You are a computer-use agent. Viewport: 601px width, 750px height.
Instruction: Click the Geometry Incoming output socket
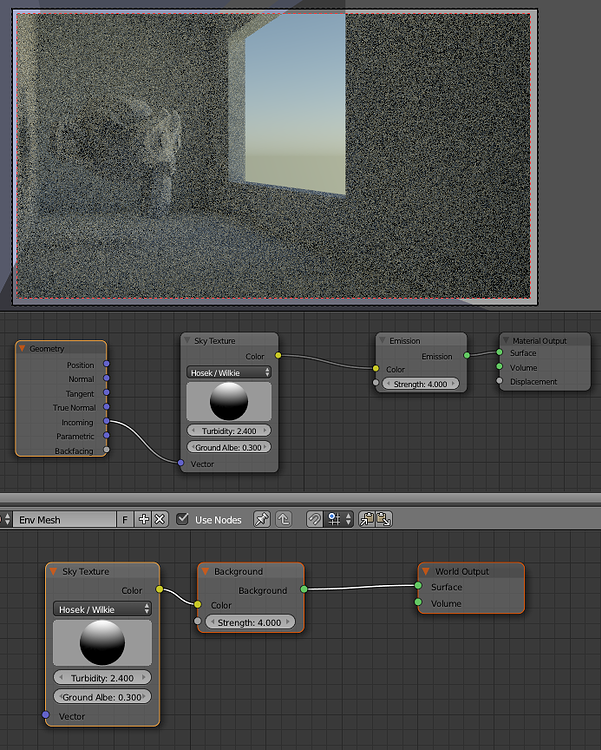point(106,421)
